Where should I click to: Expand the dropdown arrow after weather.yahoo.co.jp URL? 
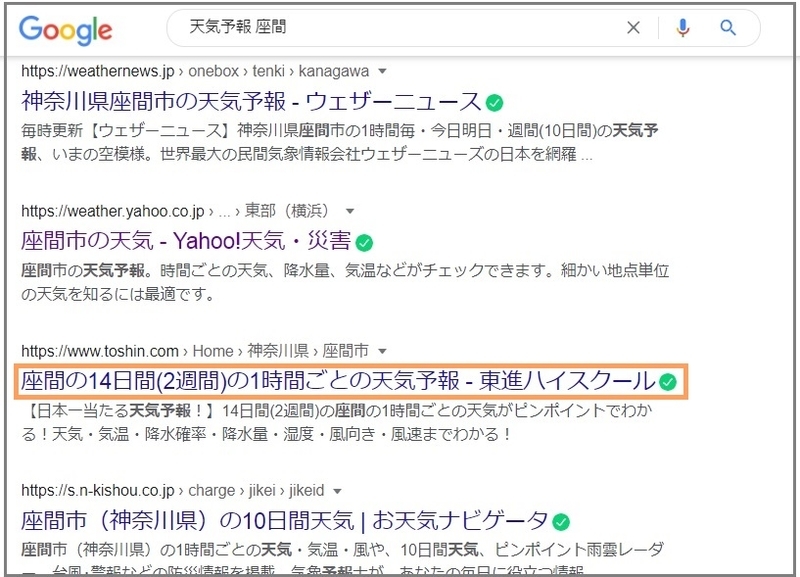click(x=349, y=211)
